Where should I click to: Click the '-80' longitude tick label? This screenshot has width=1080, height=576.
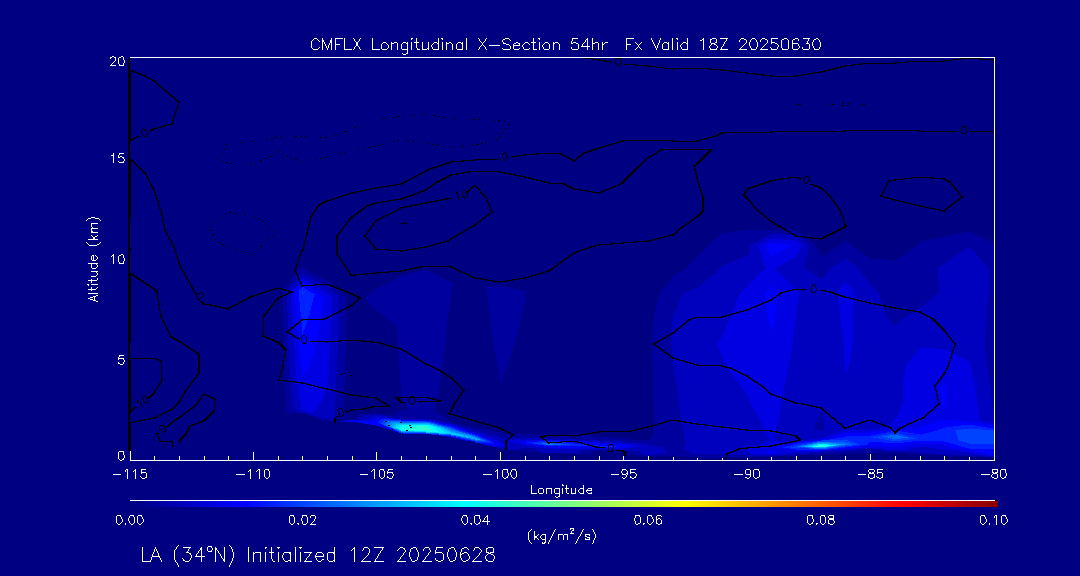[994, 474]
